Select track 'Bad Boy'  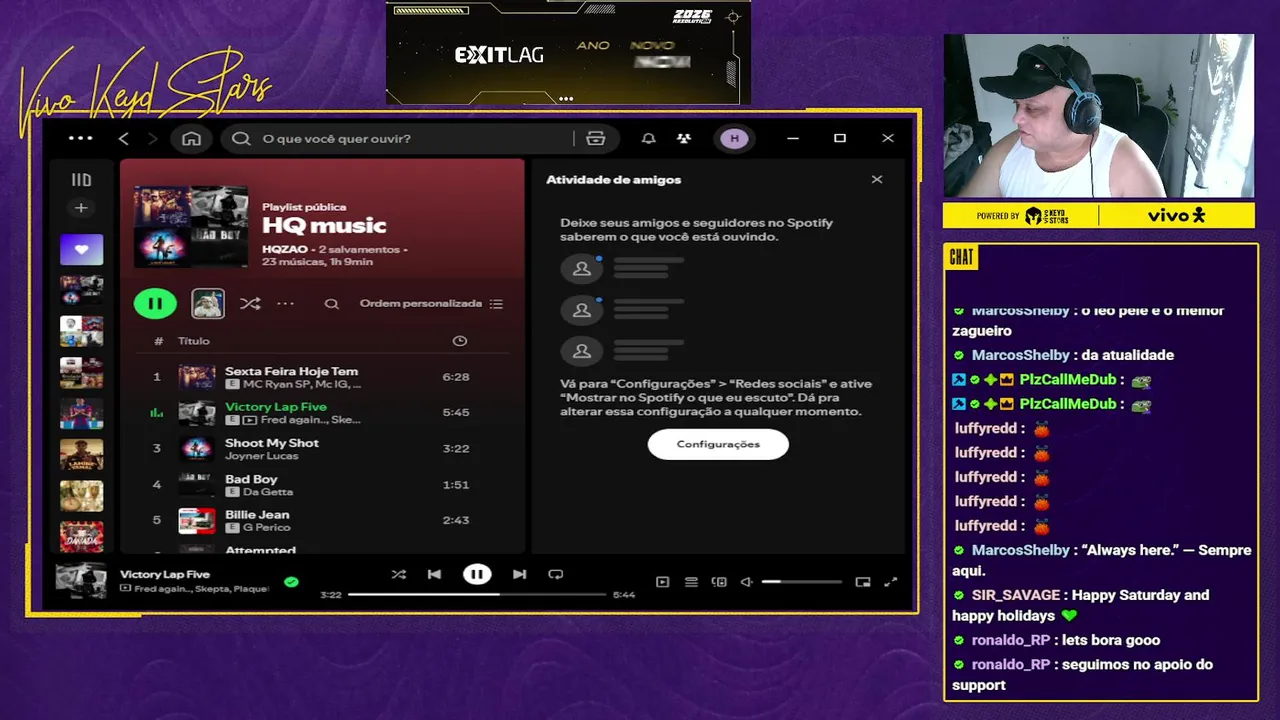(x=320, y=484)
